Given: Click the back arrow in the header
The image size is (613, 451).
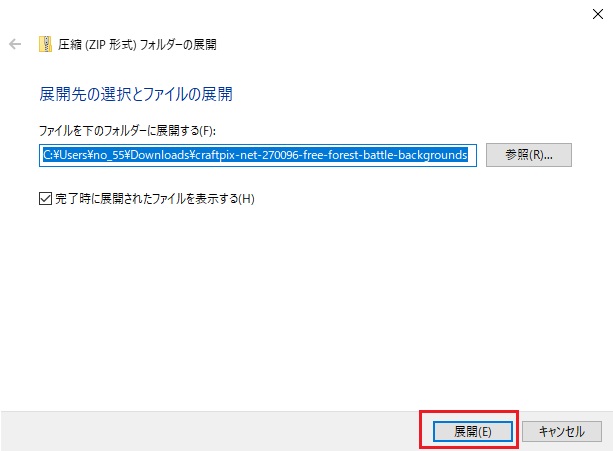Looking at the screenshot, I should [15, 44].
